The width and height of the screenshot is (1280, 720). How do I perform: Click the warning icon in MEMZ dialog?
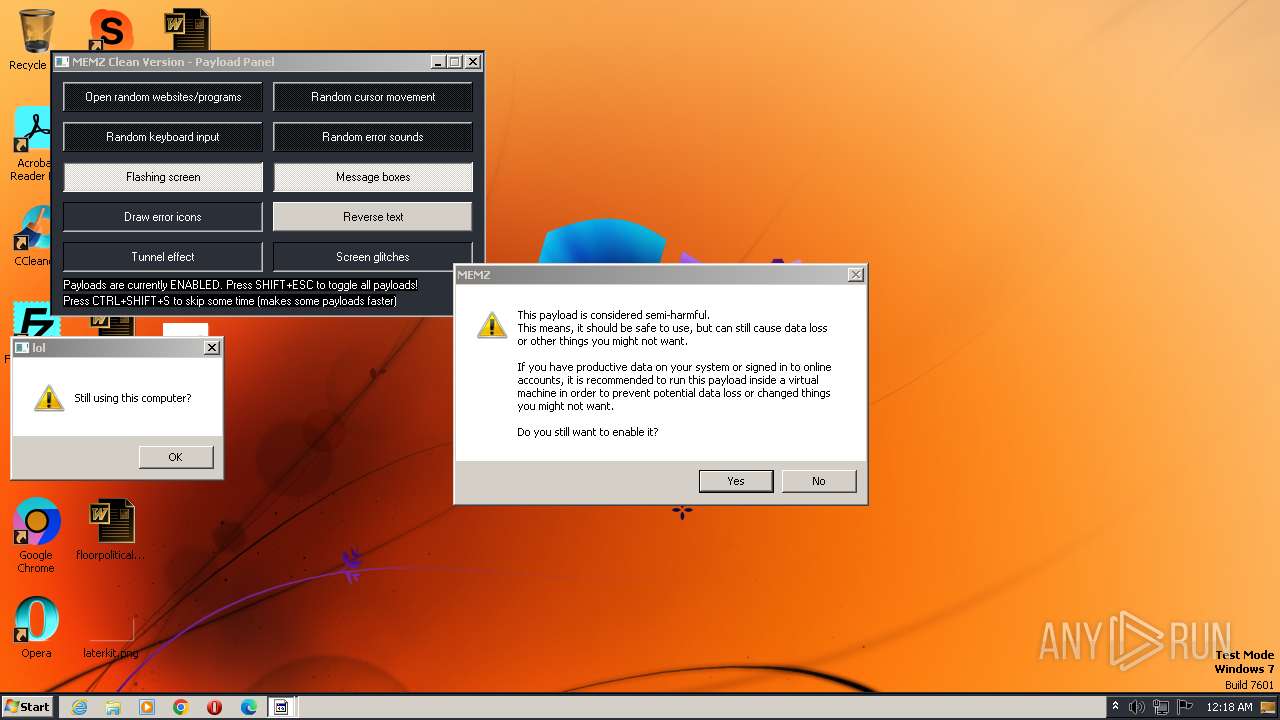point(491,324)
